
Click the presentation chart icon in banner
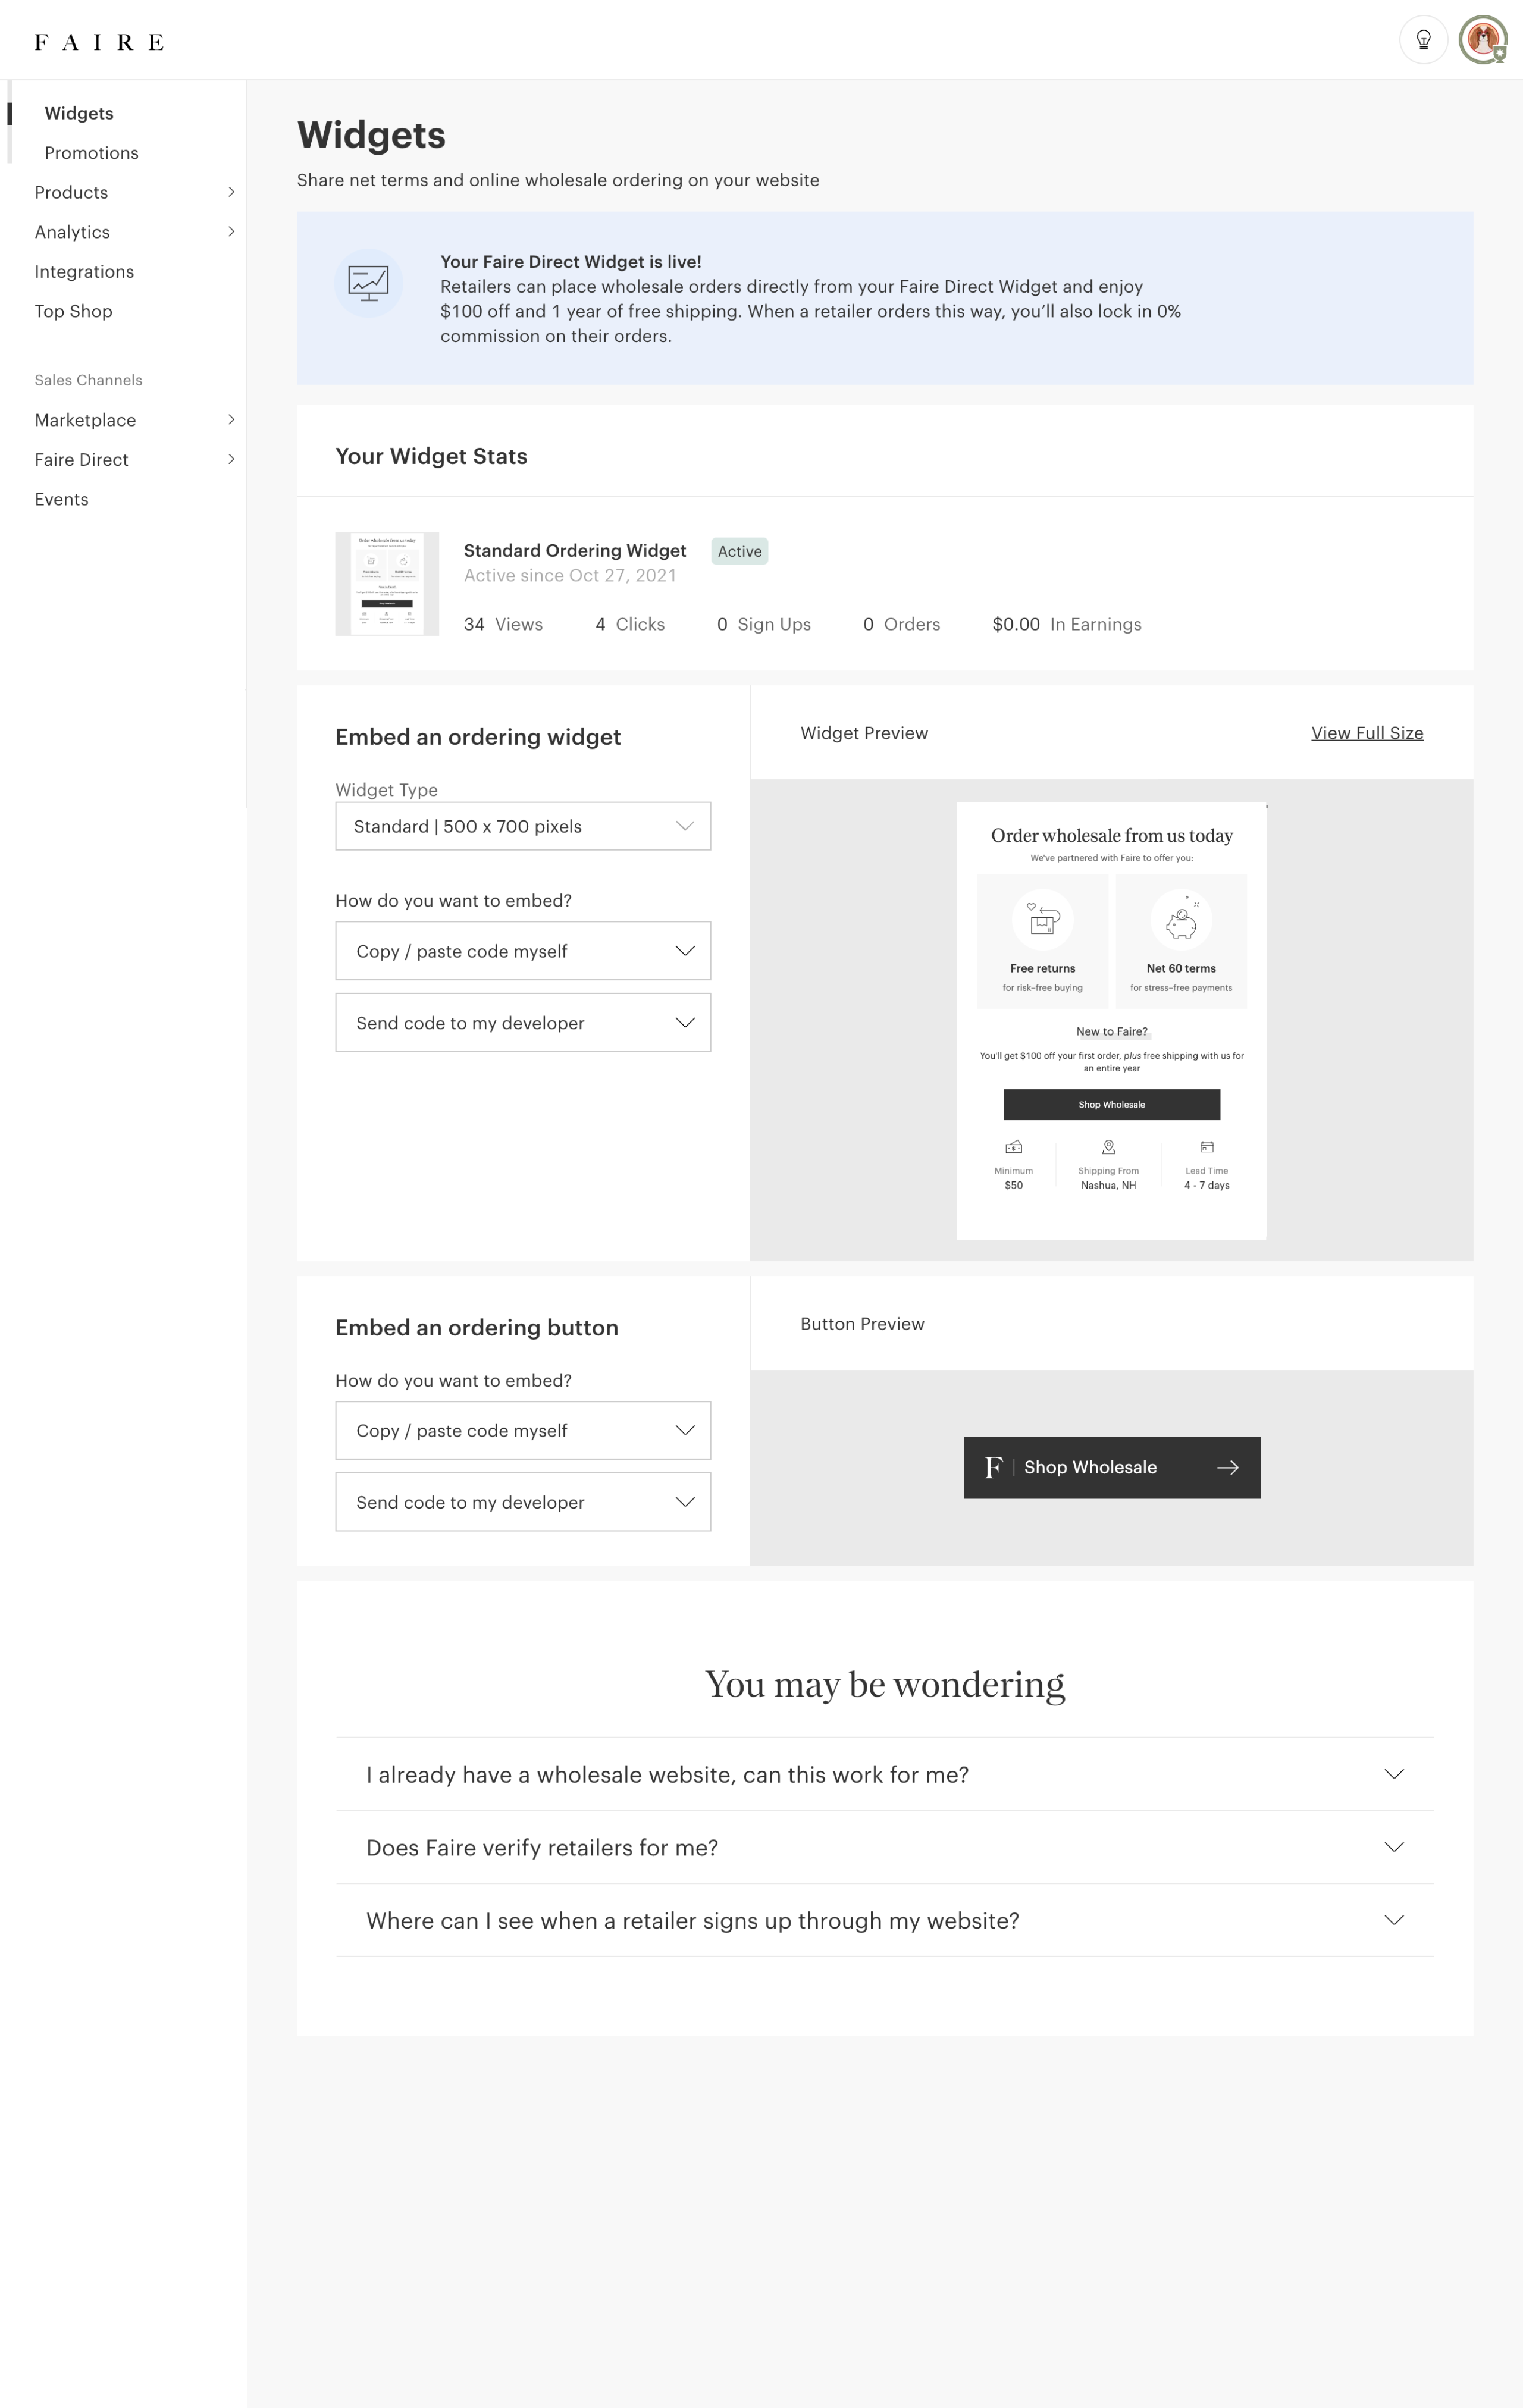(368, 284)
